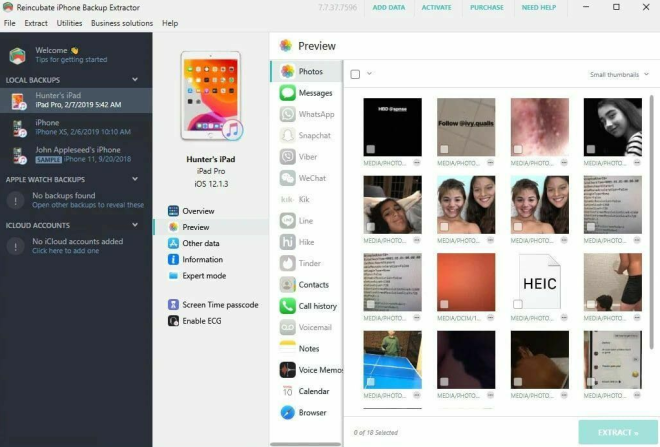Select the Snapchat icon
The image size is (660, 447).
[x=287, y=135]
